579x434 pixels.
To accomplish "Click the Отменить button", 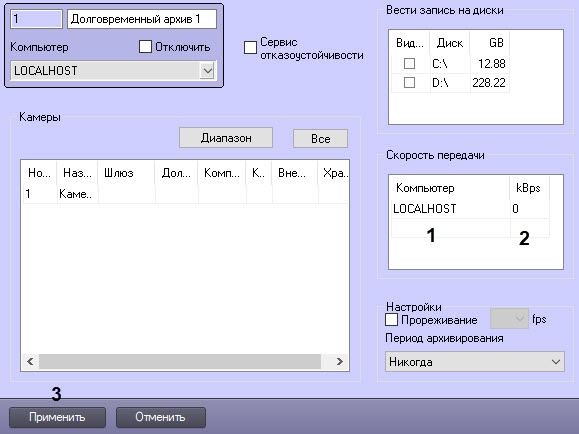I will [x=161, y=417].
